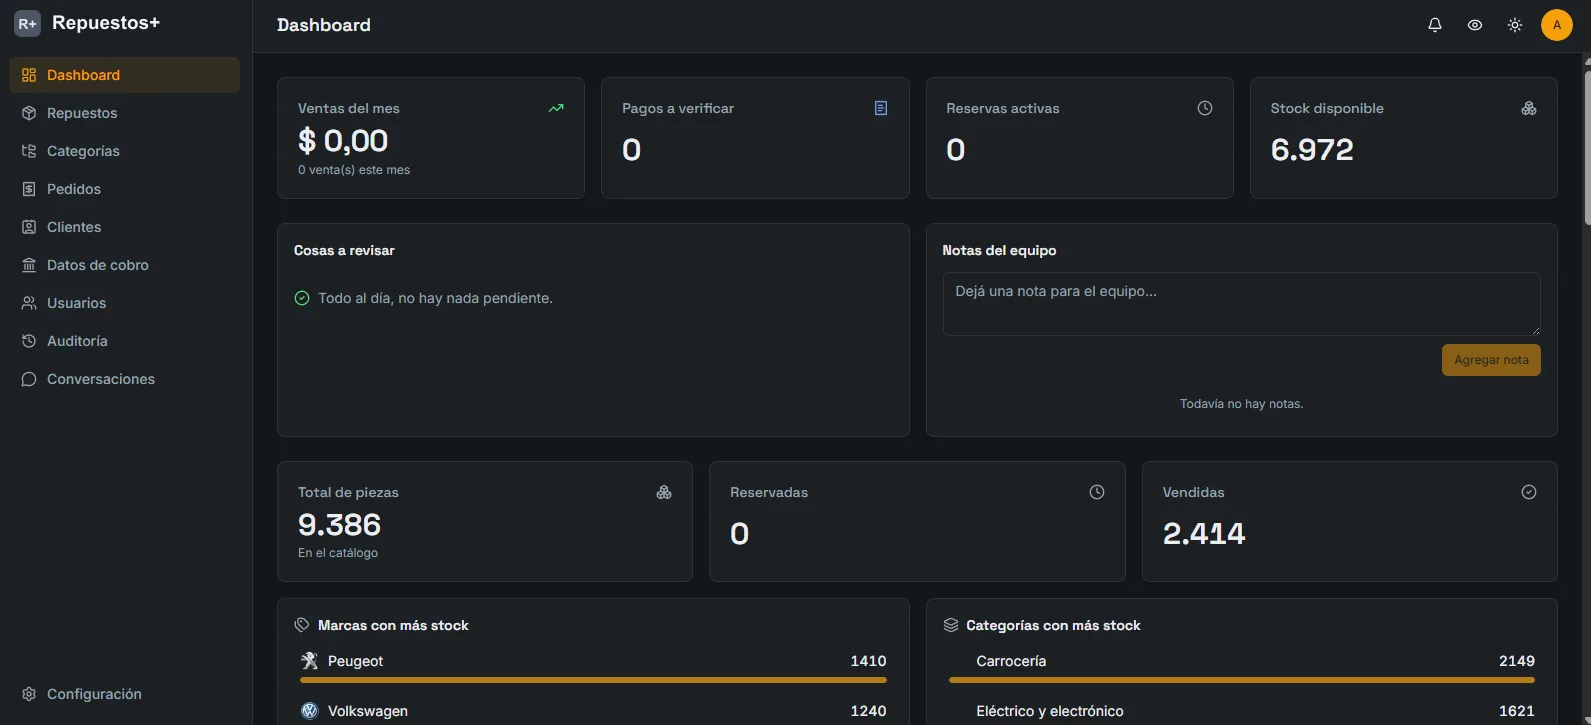
Task: Click the Peugeot stock progress bar
Action: [x=593, y=680]
